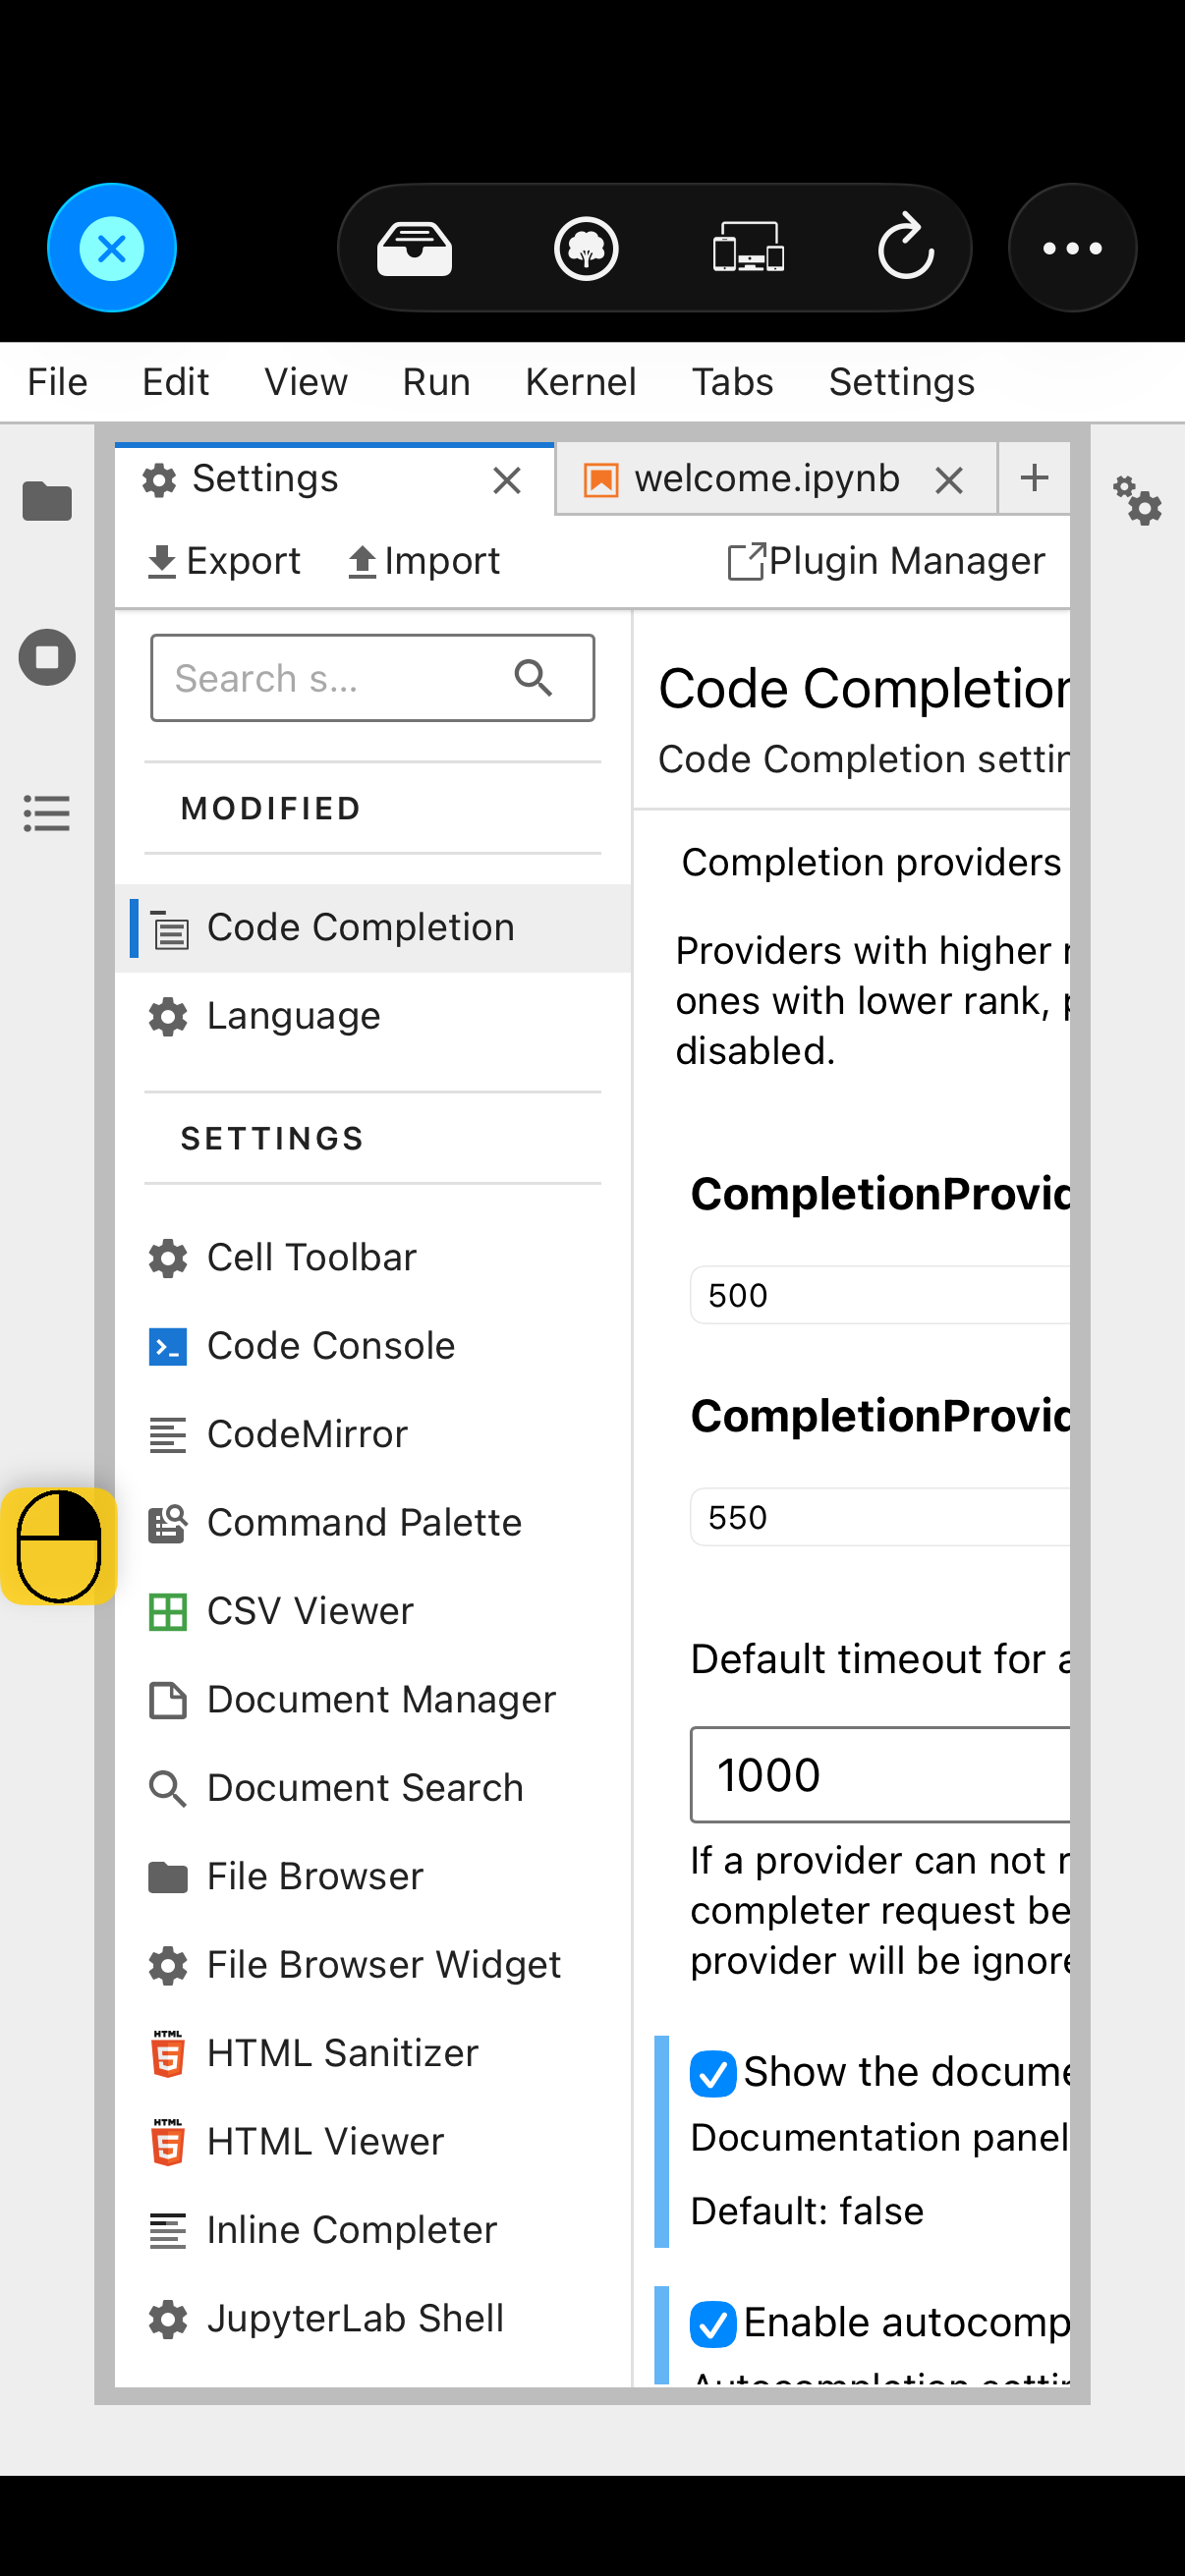Focus the Search settings input field

[373, 678]
